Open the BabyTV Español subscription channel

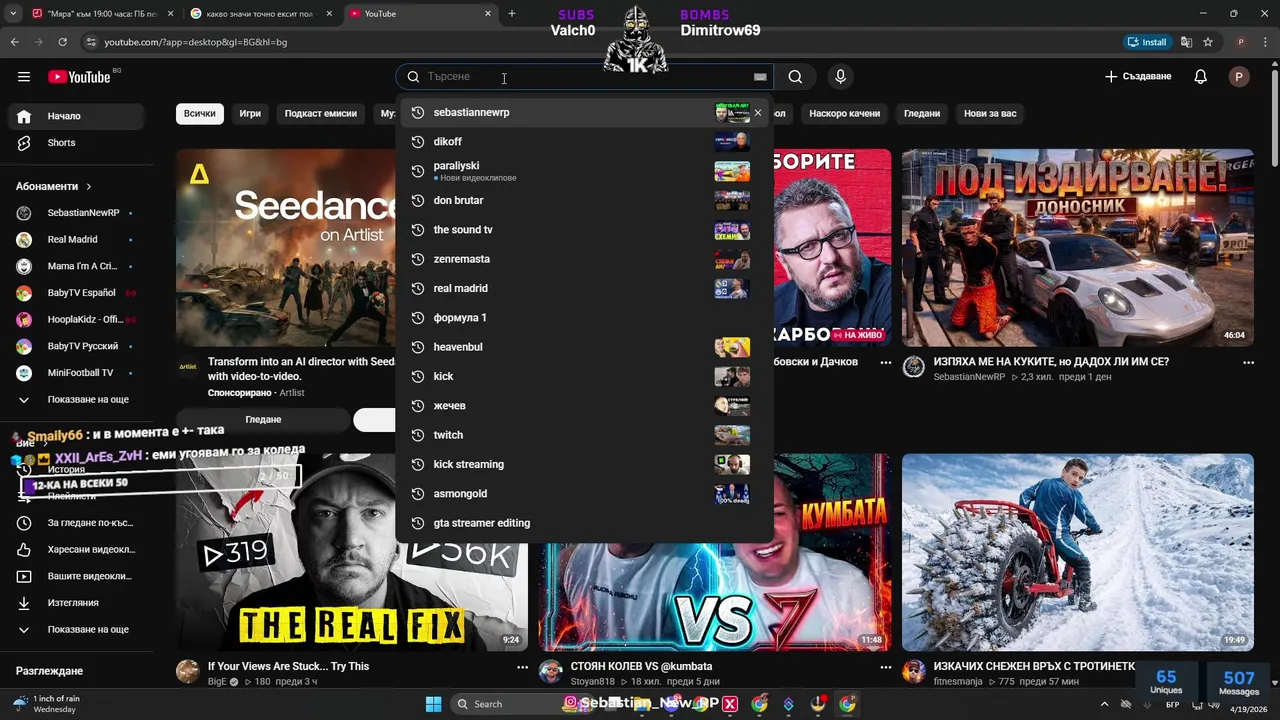point(76,293)
